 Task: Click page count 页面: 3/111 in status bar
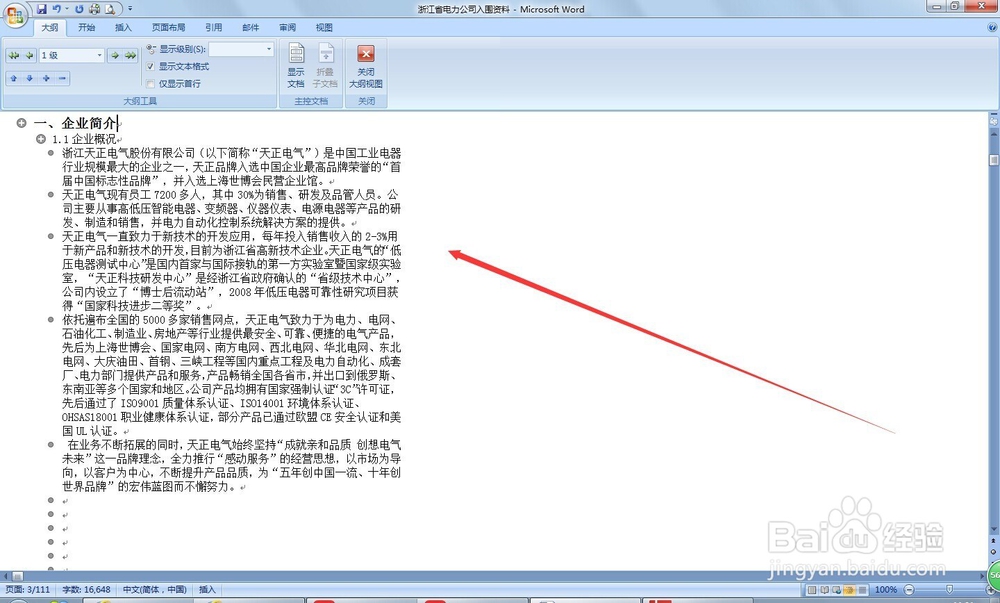tap(29, 590)
